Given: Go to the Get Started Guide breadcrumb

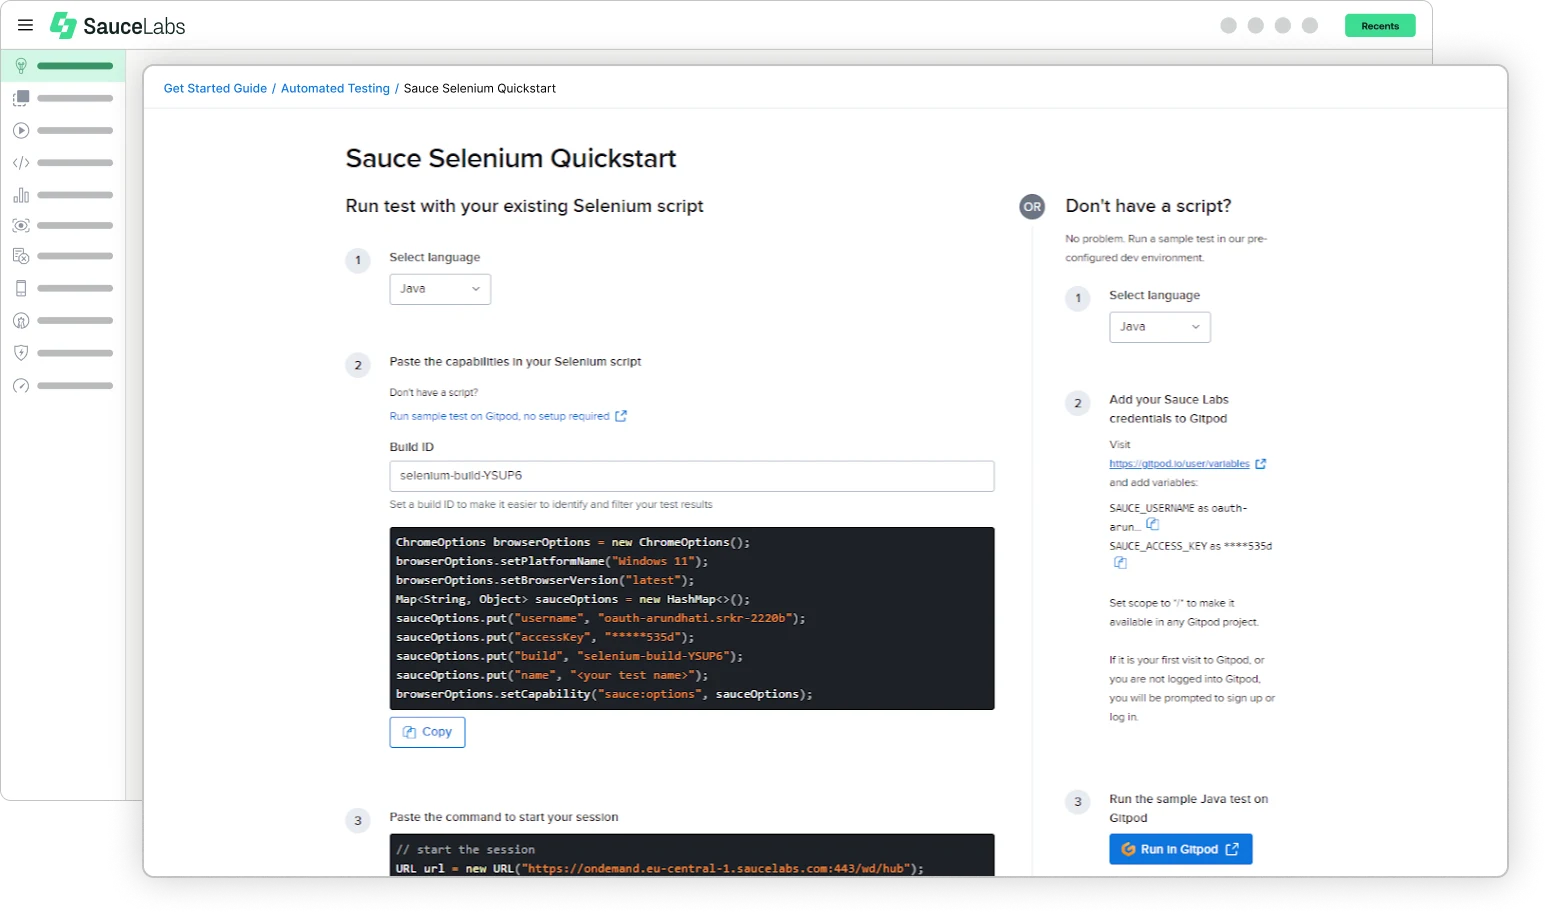Looking at the screenshot, I should [x=215, y=88].
